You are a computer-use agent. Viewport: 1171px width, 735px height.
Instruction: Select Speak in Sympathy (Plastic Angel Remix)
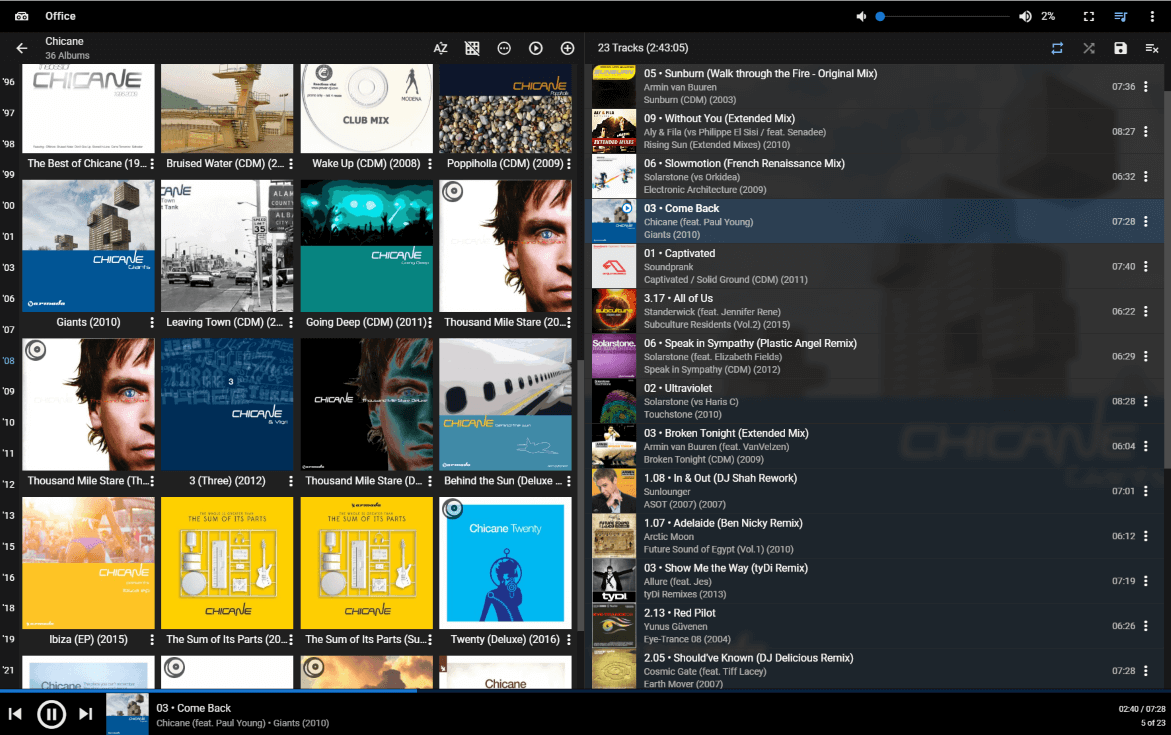tap(878, 356)
